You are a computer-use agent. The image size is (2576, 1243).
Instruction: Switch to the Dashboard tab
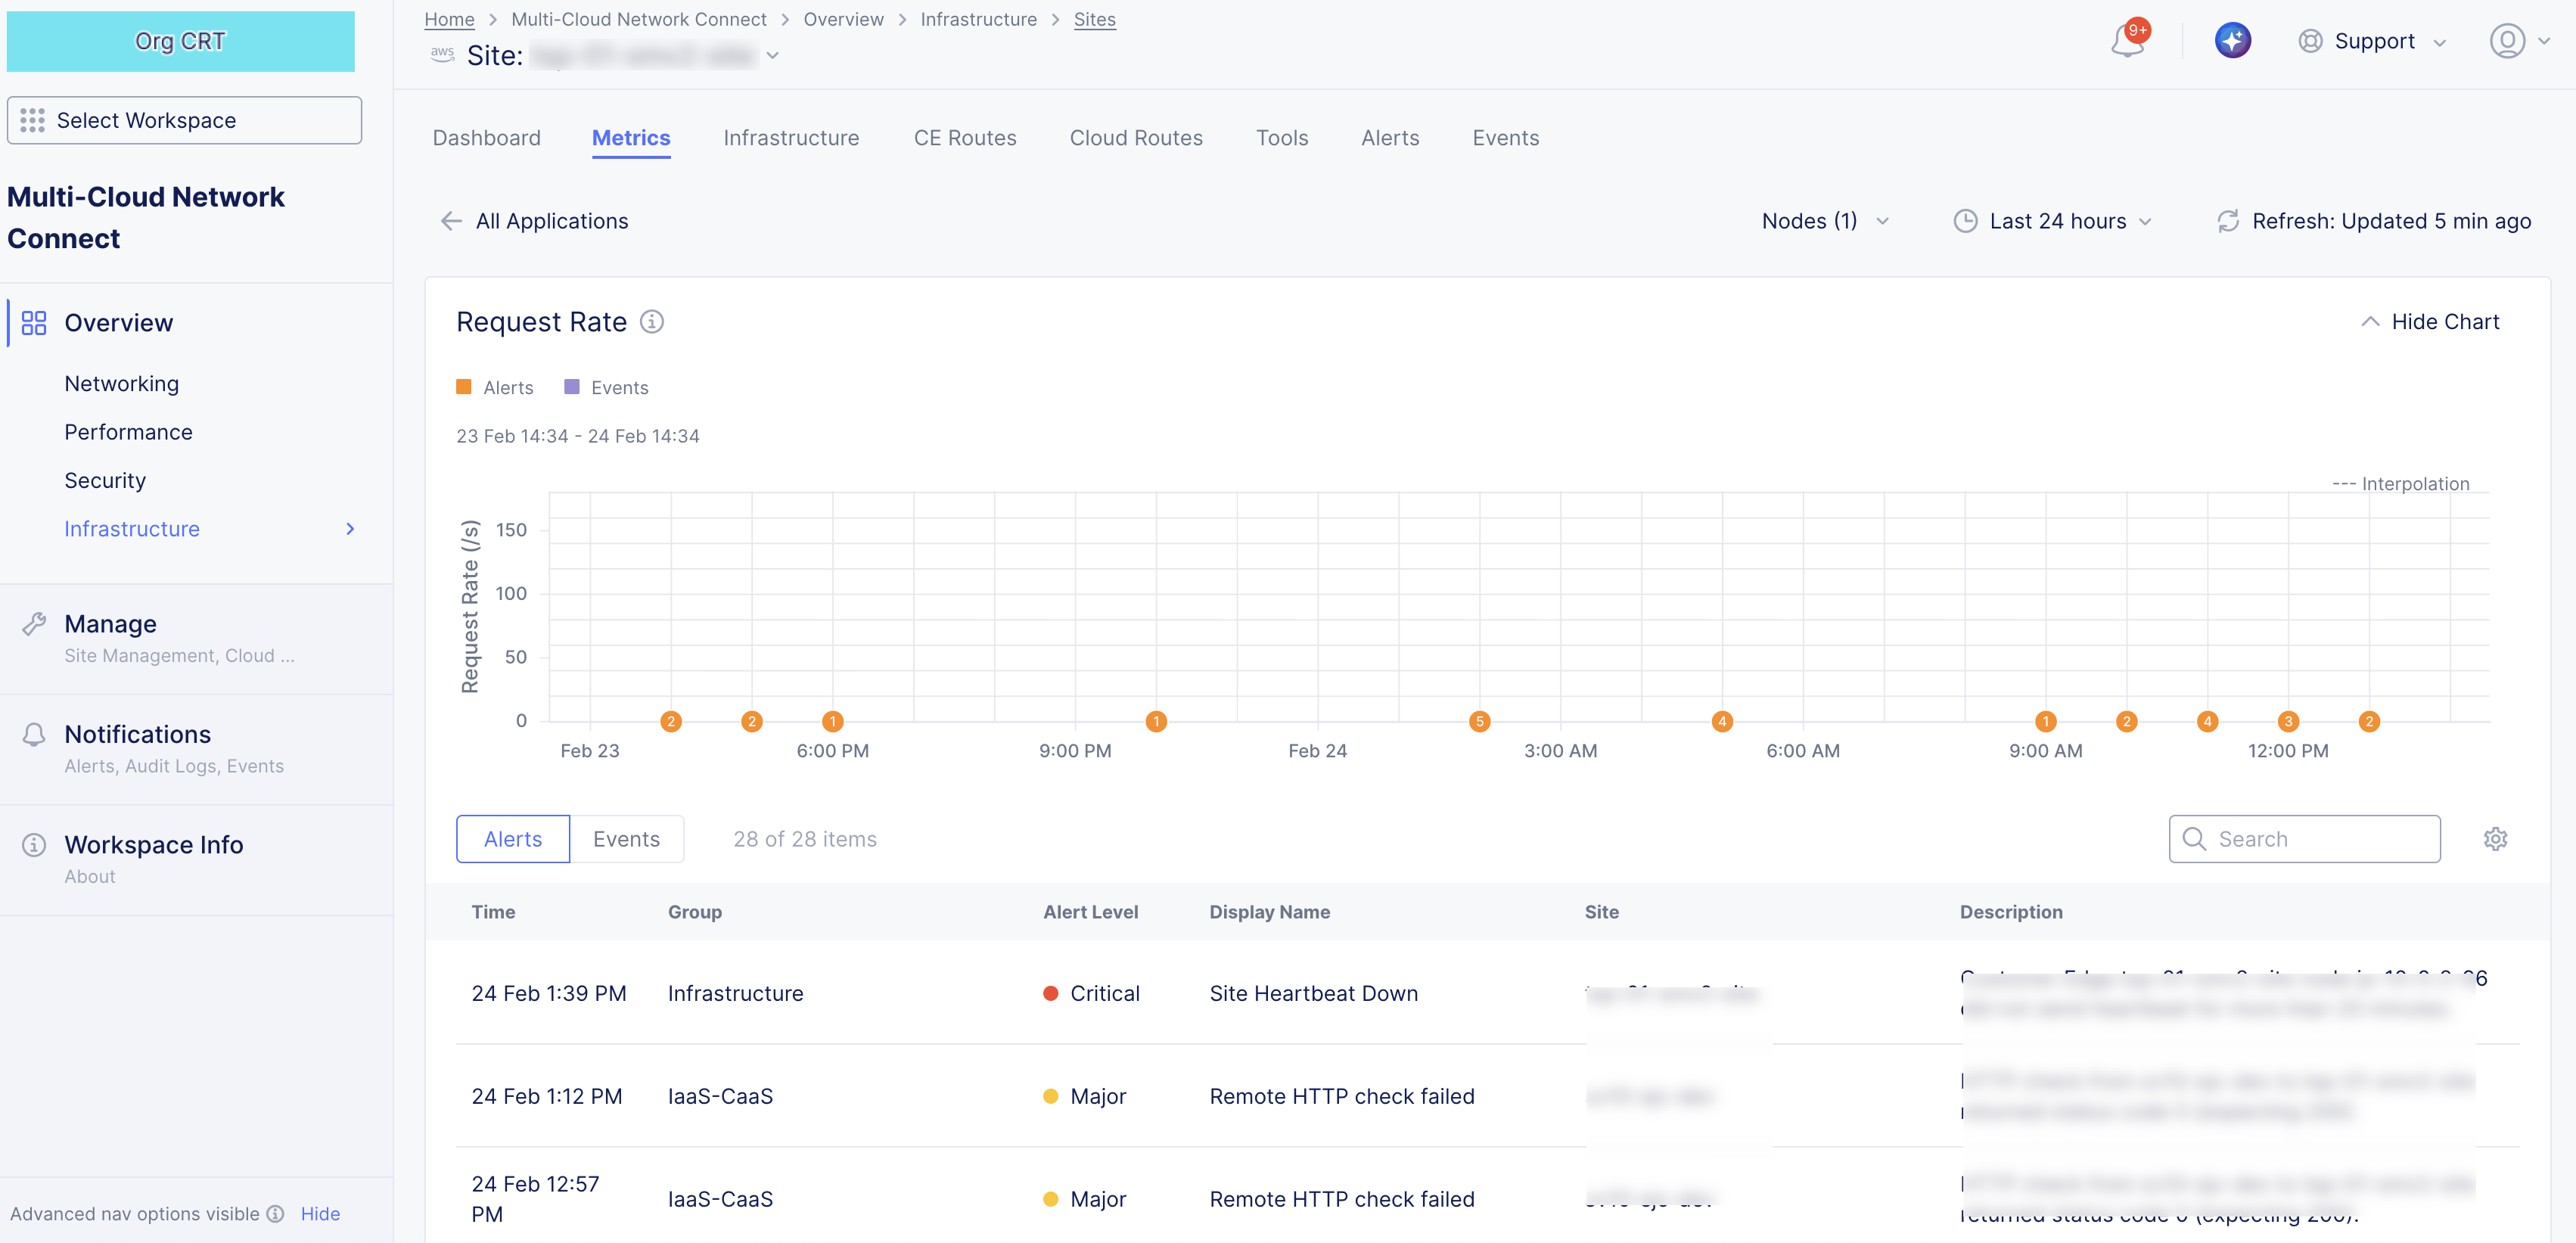486,138
